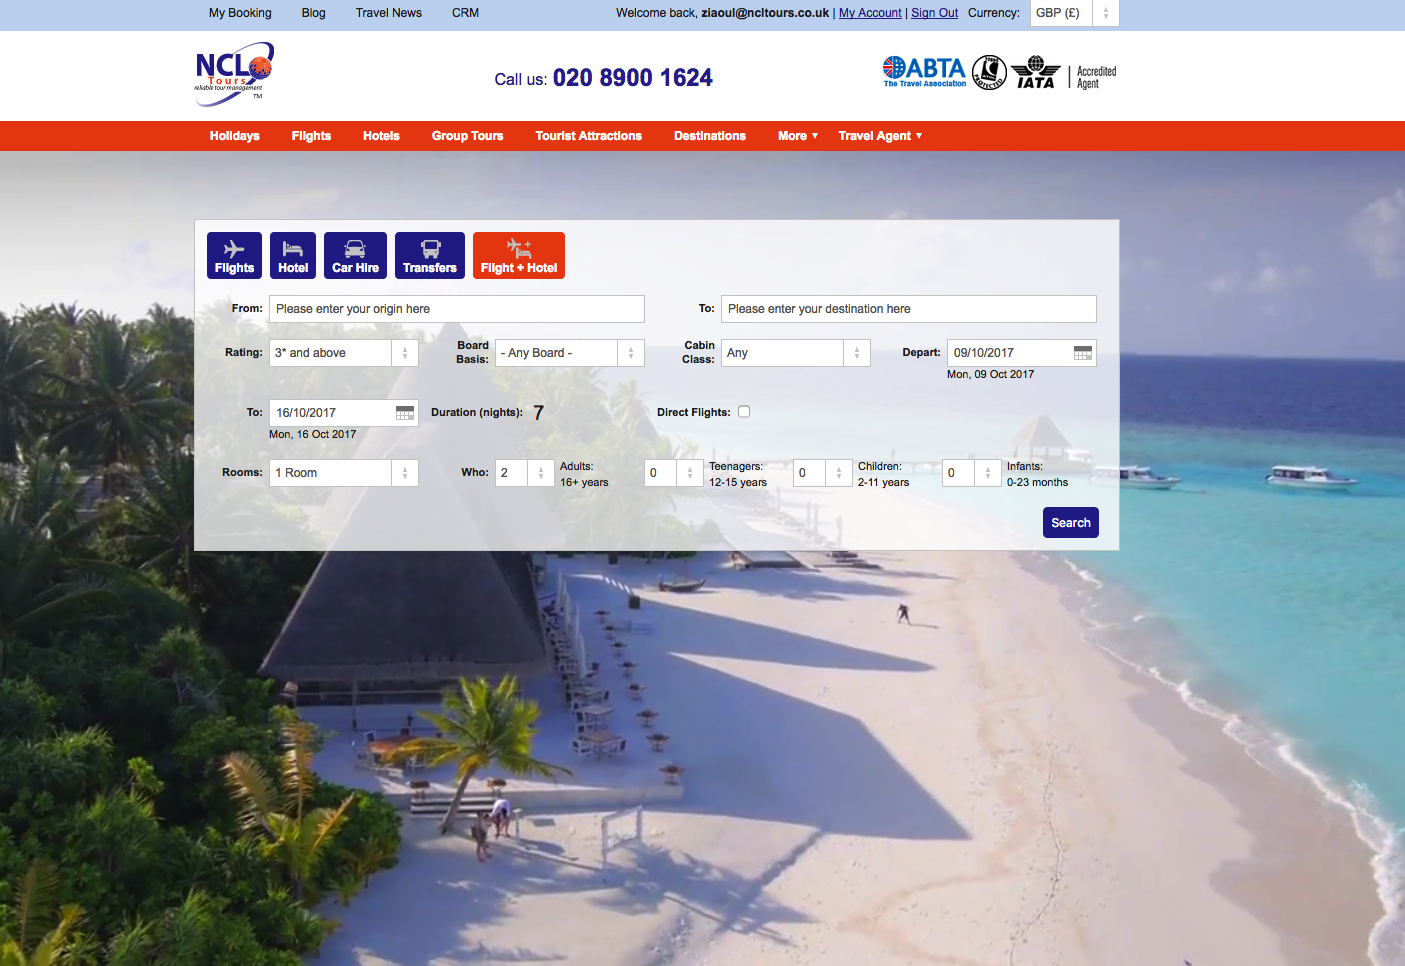1405x966 pixels.
Task: Enable the Direct Flights checkbox
Action: coord(744,412)
